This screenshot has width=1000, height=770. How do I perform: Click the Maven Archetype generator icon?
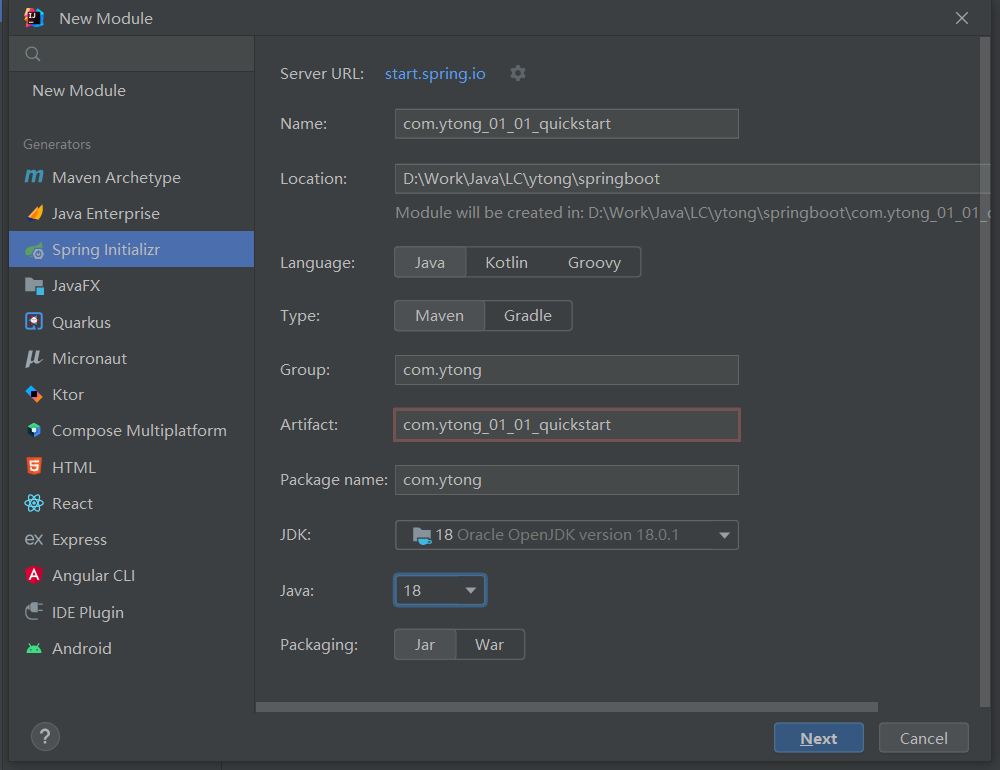click(x=34, y=177)
